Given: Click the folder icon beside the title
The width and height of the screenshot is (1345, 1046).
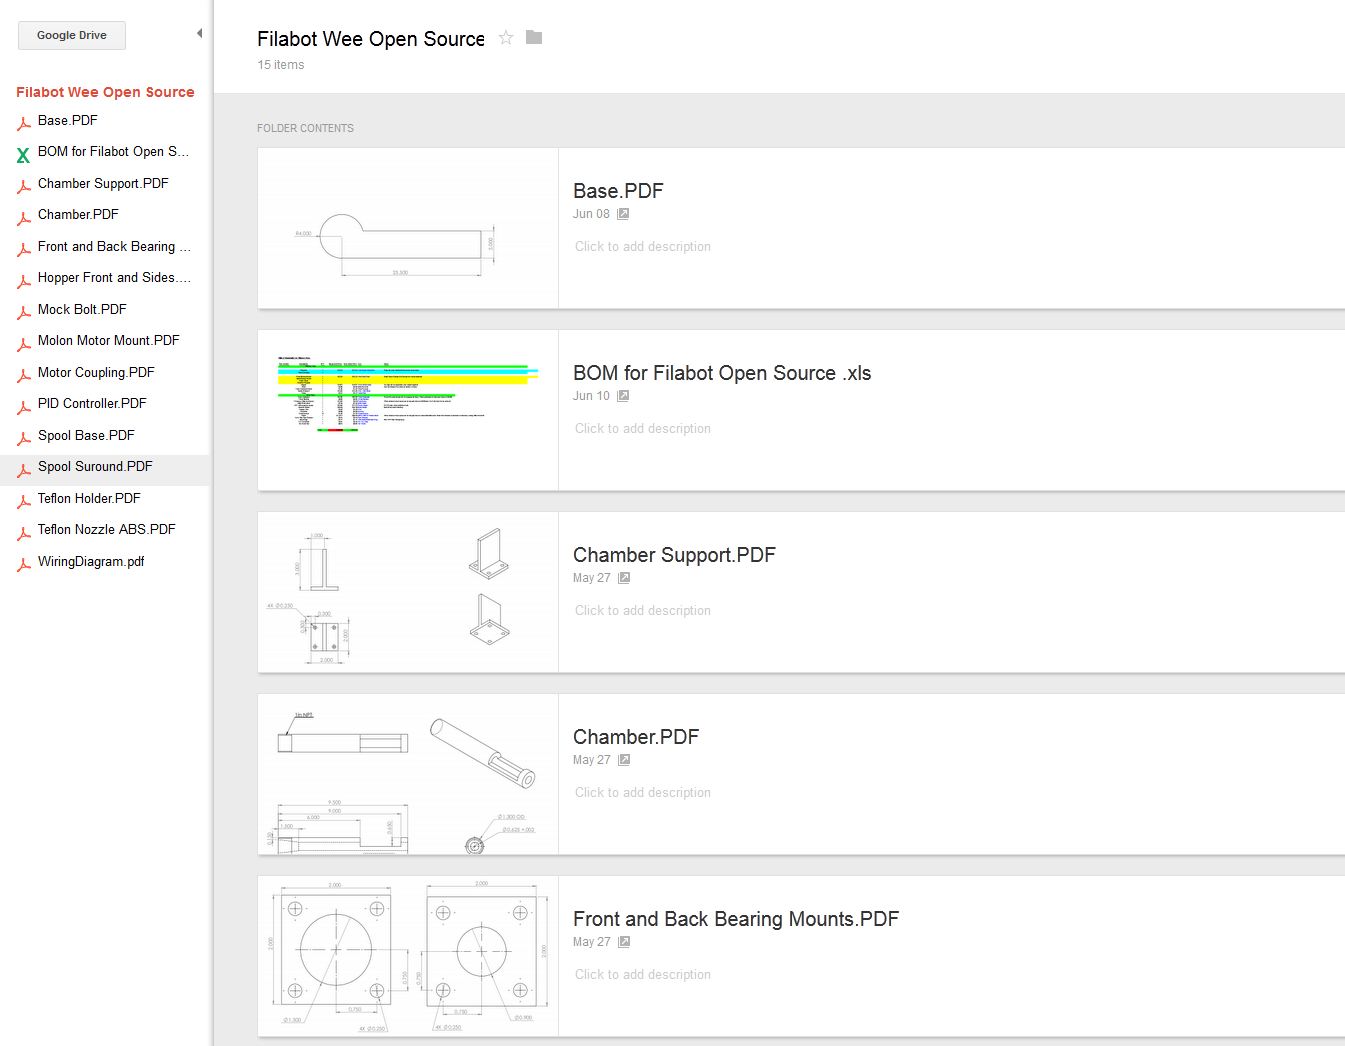Looking at the screenshot, I should (x=534, y=38).
